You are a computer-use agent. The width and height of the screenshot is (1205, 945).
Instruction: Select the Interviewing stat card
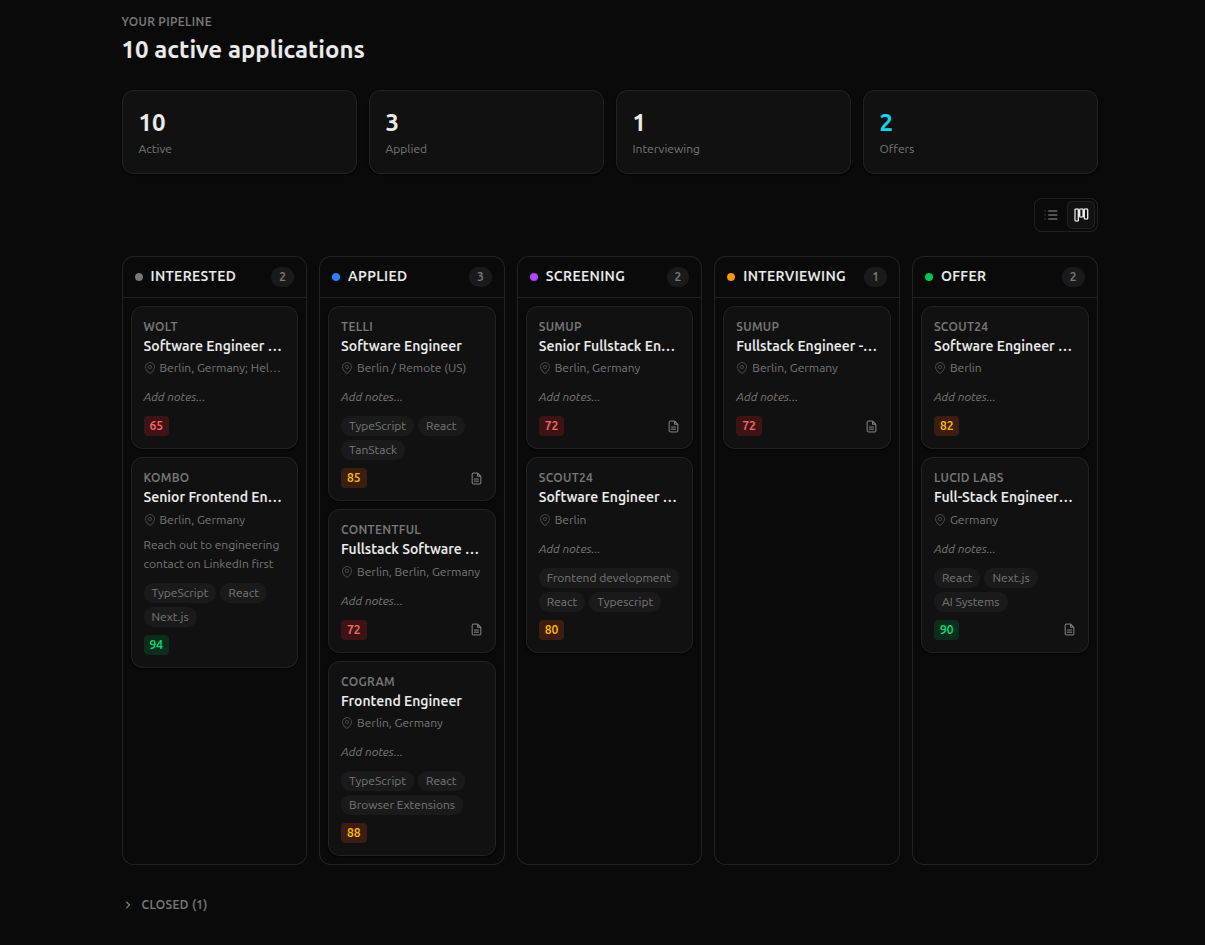[732, 132]
